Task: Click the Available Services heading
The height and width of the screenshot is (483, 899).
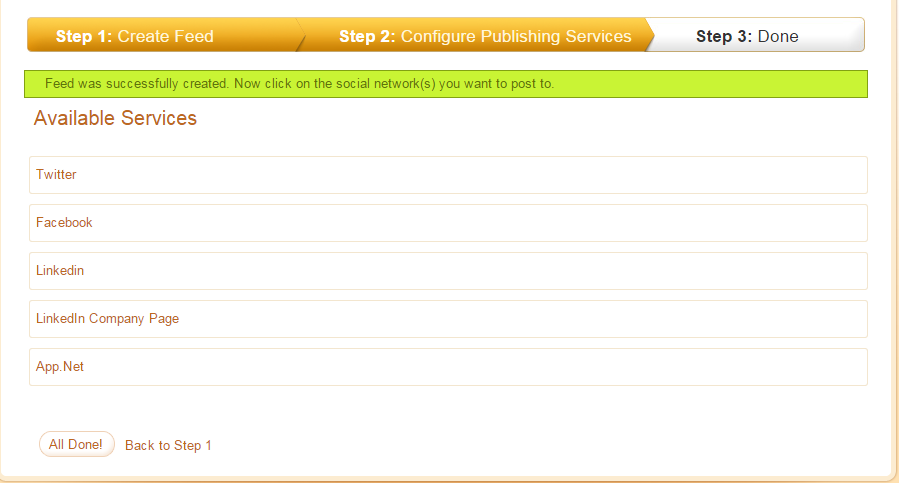Action: pyautogui.click(x=115, y=118)
